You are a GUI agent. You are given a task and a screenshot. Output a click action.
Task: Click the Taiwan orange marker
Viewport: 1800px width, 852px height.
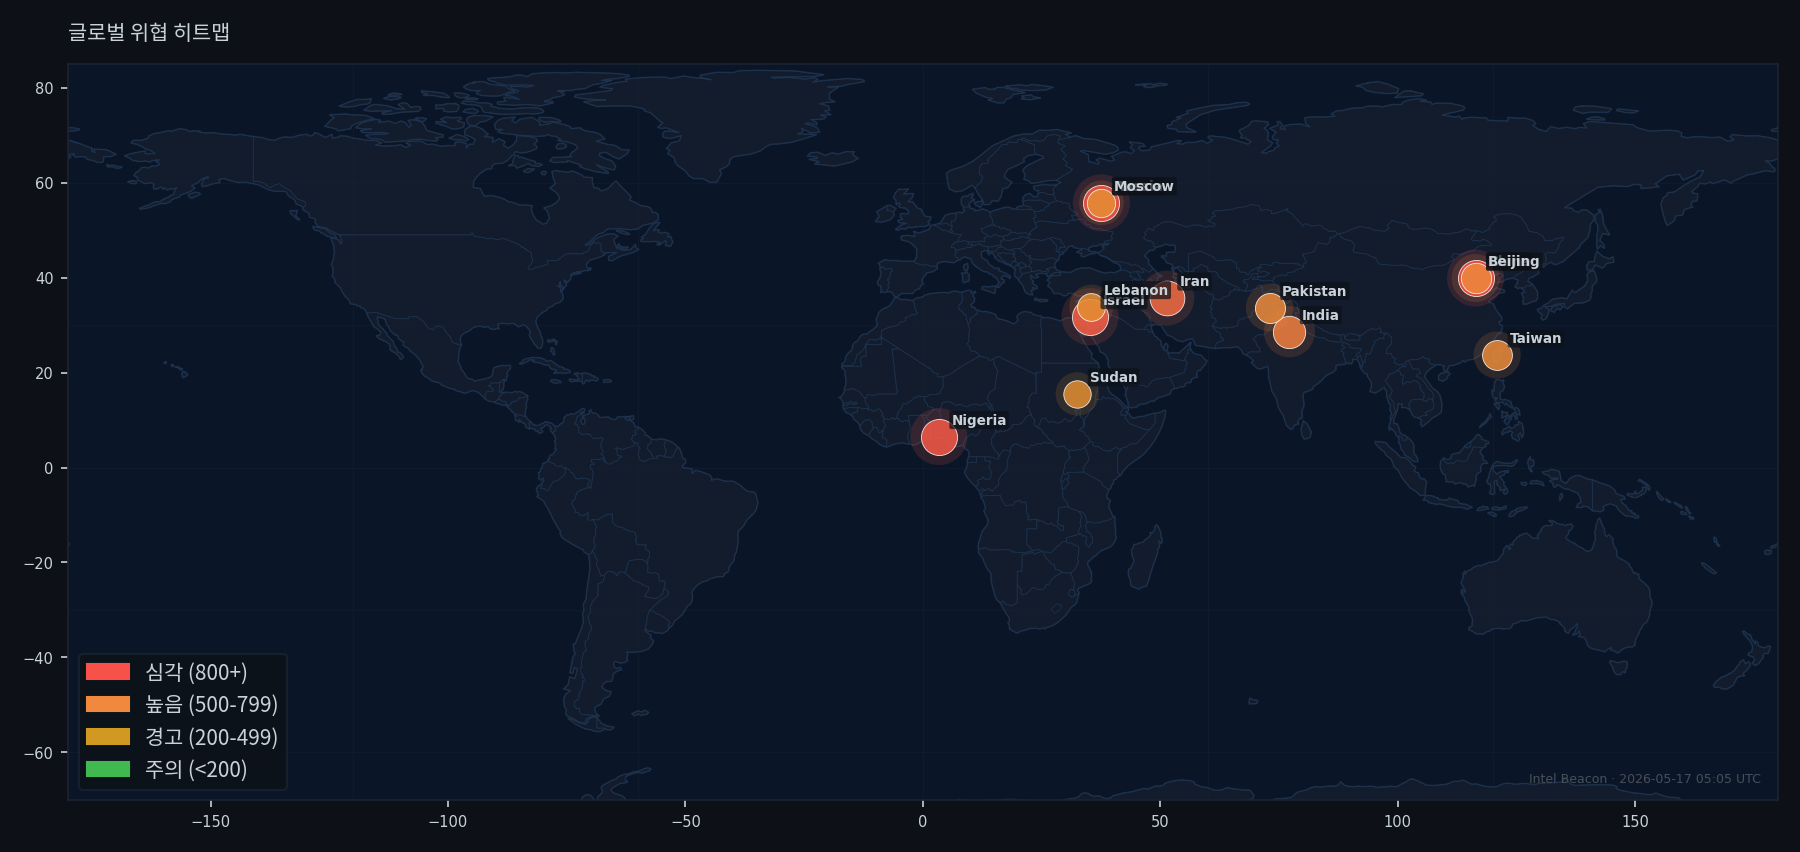(x=1497, y=355)
